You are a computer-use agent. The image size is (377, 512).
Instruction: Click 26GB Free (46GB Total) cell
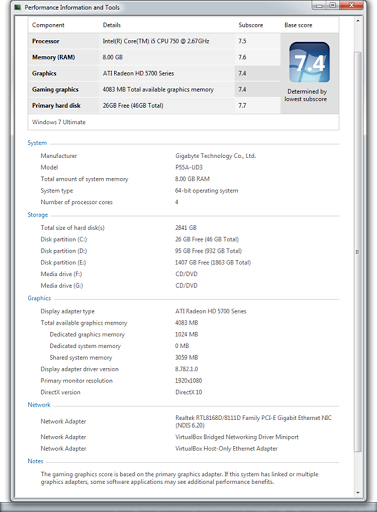pos(133,106)
